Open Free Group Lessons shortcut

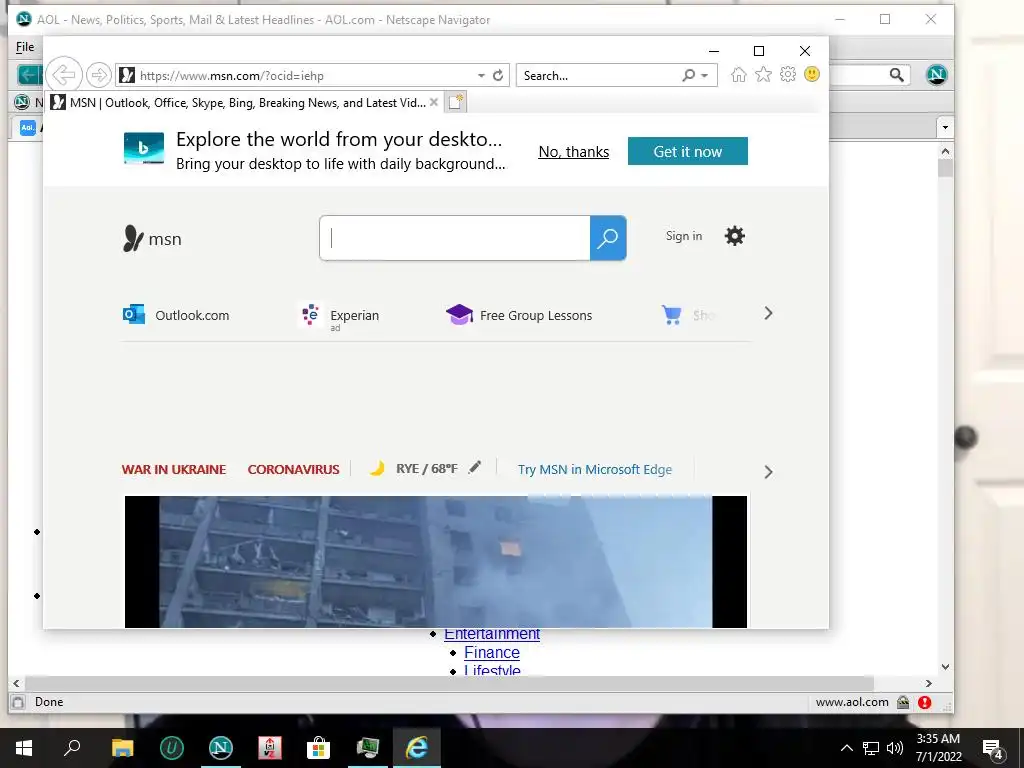tap(519, 315)
